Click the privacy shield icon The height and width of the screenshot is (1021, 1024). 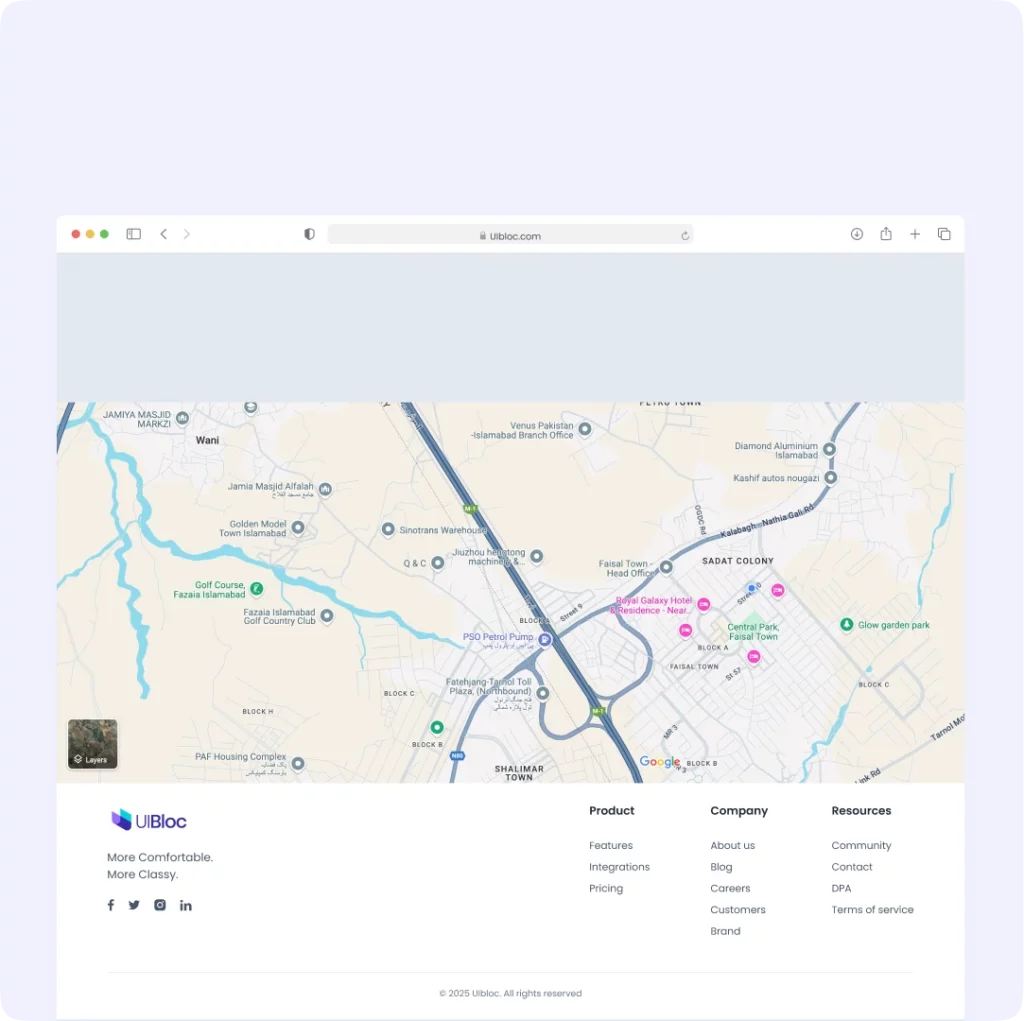point(310,234)
